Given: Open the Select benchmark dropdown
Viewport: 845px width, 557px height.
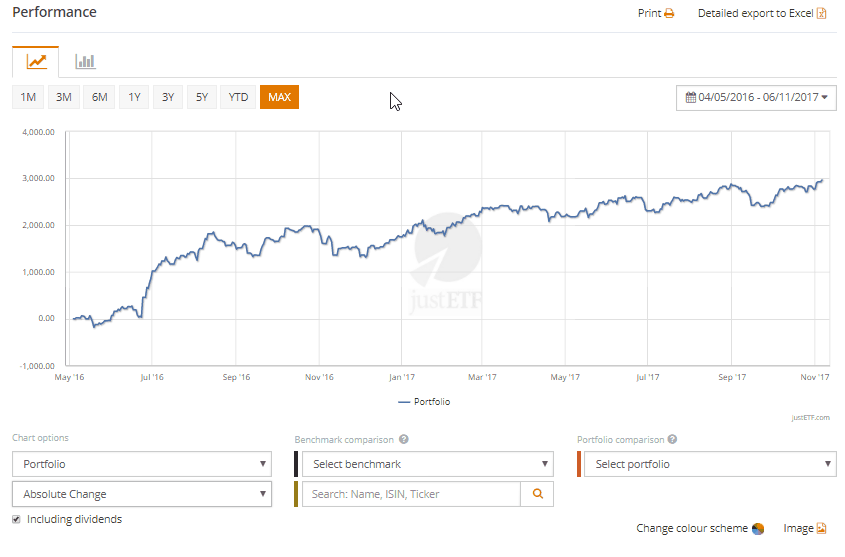Looking at the screenshot, I should (427, 464).
